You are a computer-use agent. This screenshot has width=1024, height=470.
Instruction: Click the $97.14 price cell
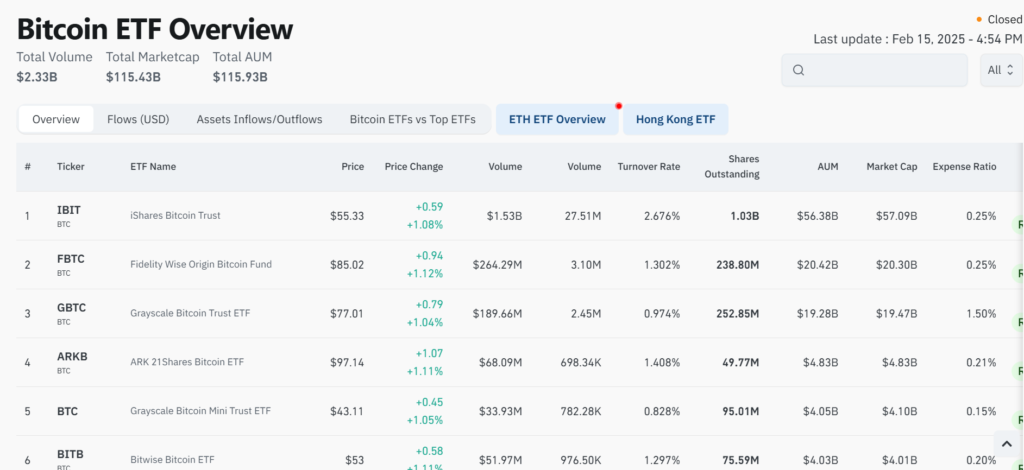pos(347,362)
